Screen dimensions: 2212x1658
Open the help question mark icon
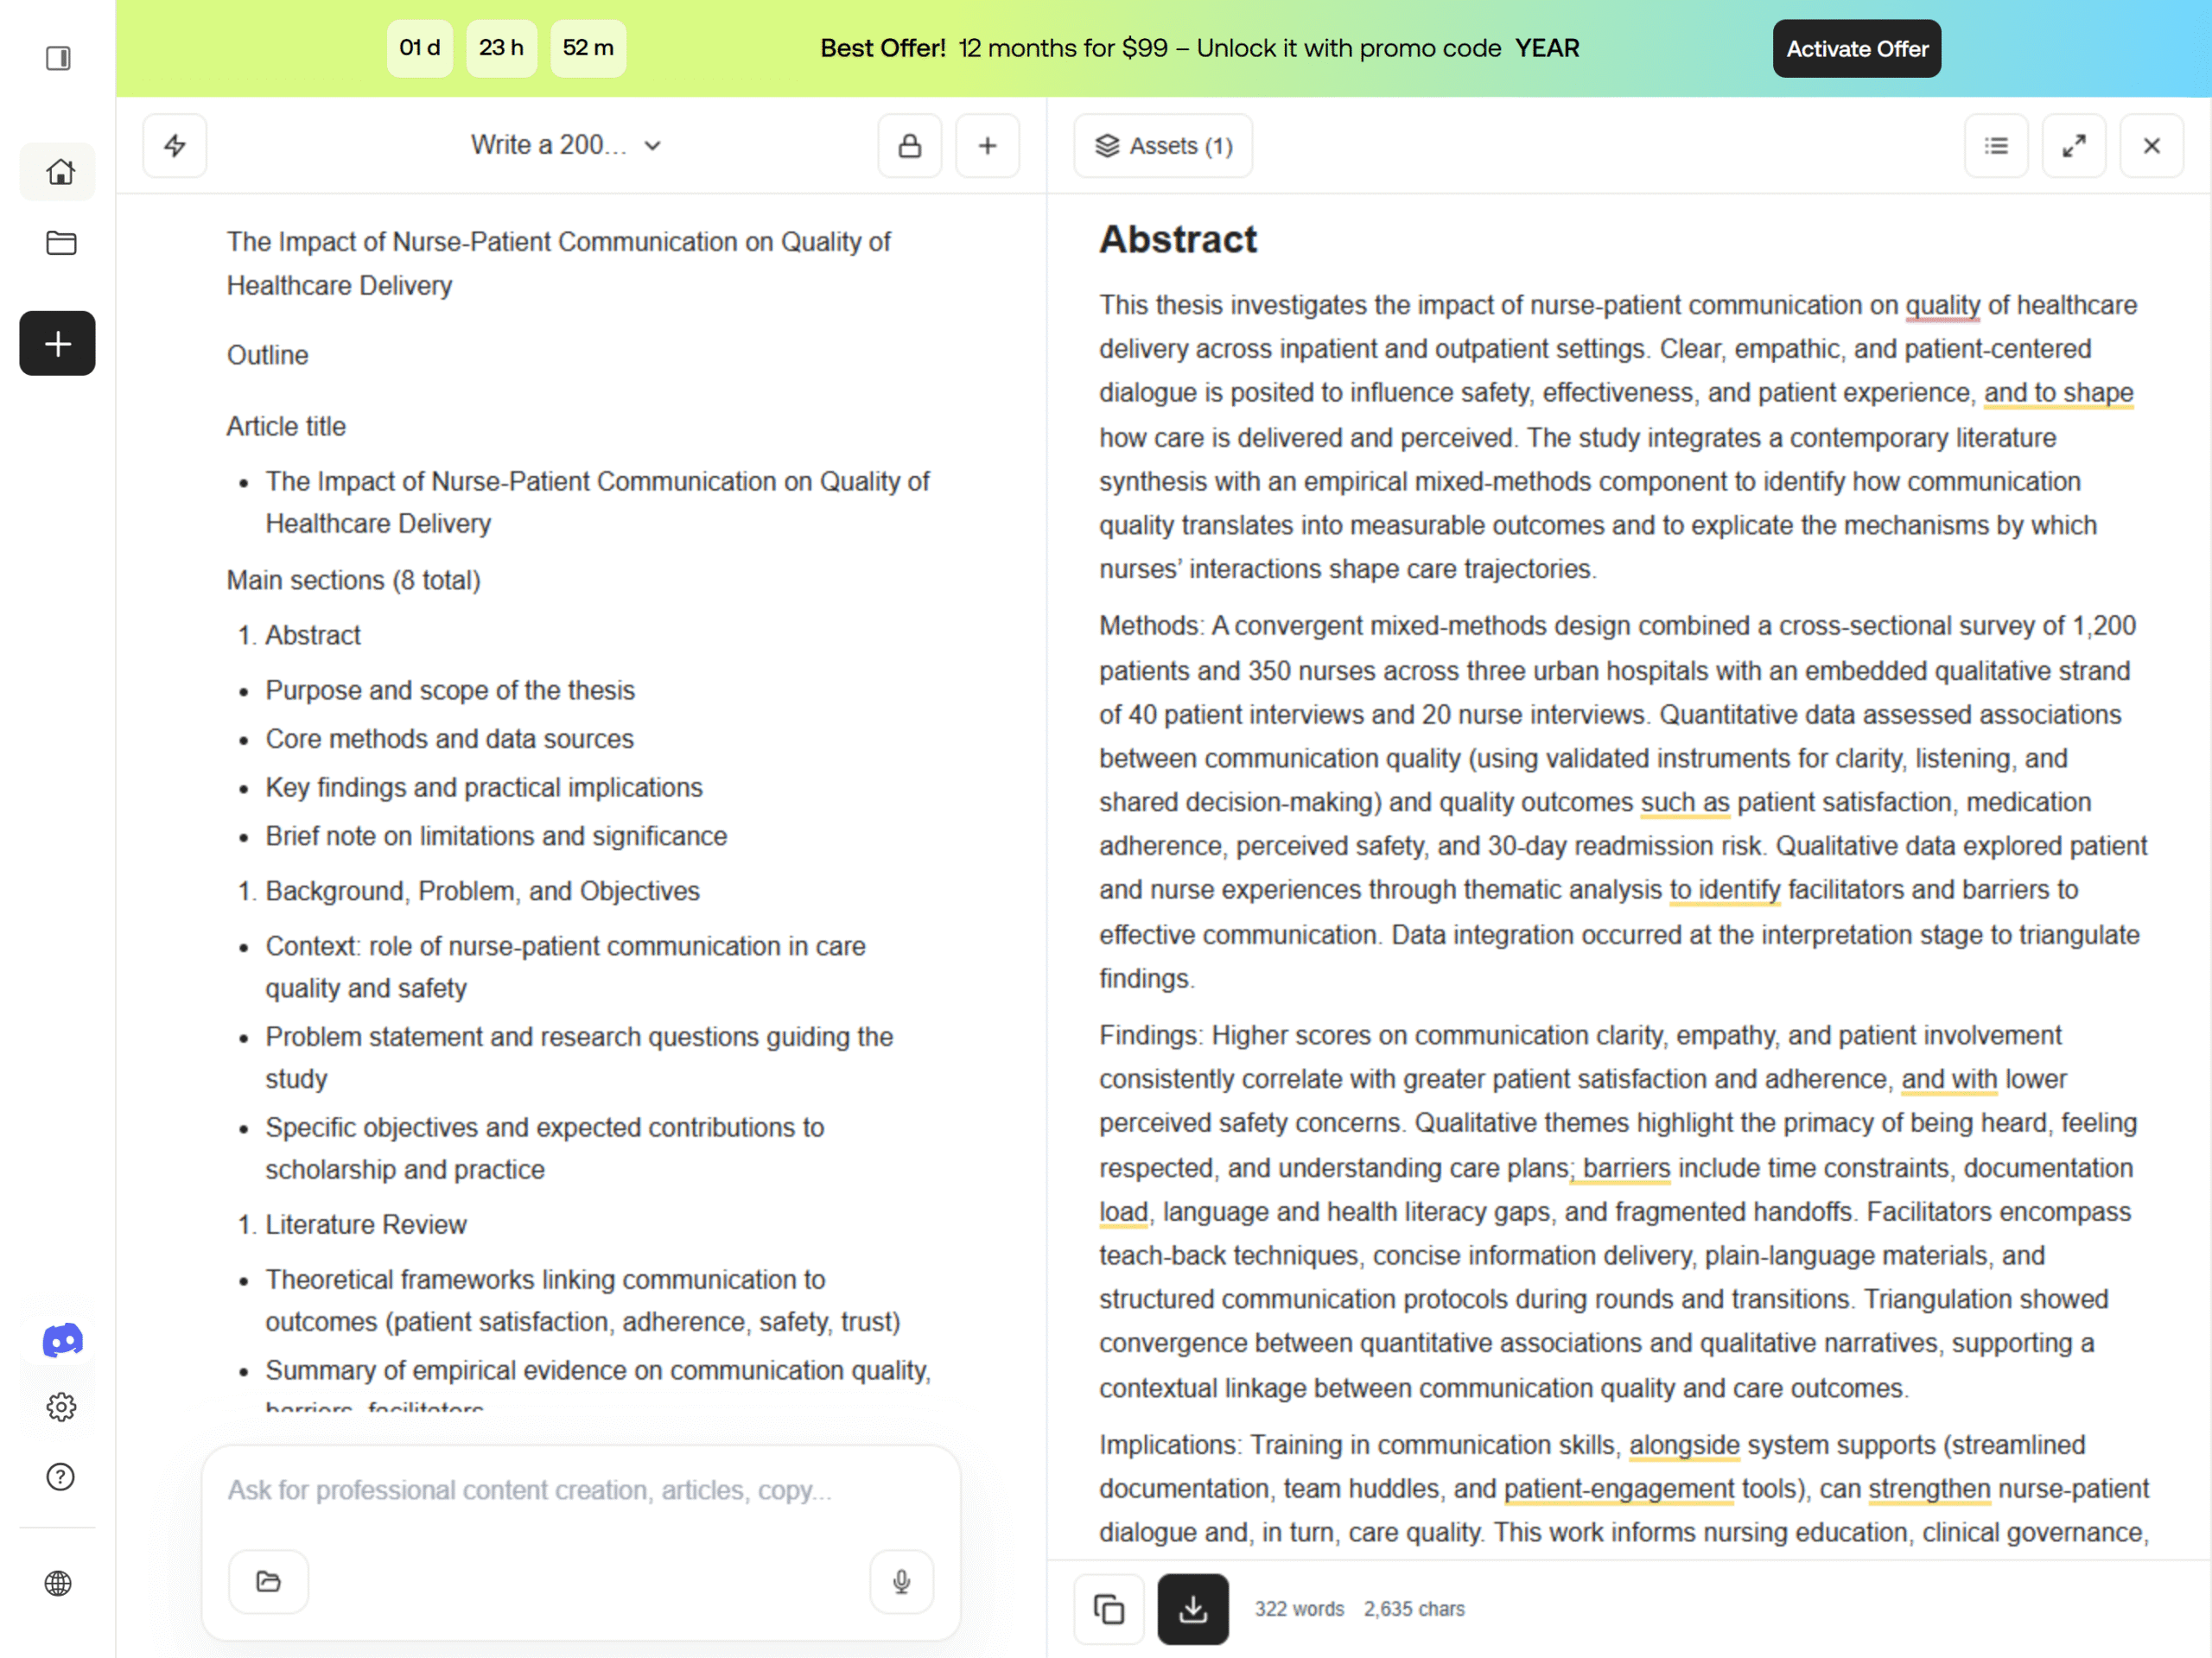pos(60,1476)
